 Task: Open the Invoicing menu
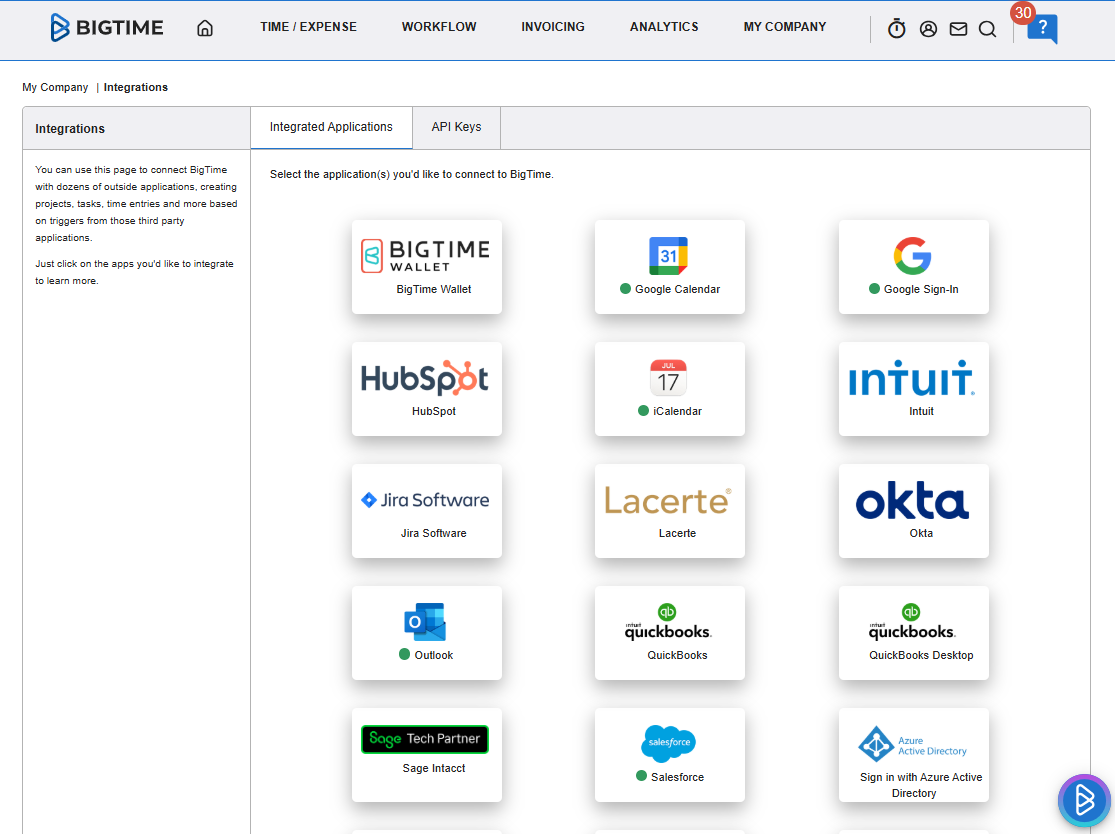[x=553, y=27]
